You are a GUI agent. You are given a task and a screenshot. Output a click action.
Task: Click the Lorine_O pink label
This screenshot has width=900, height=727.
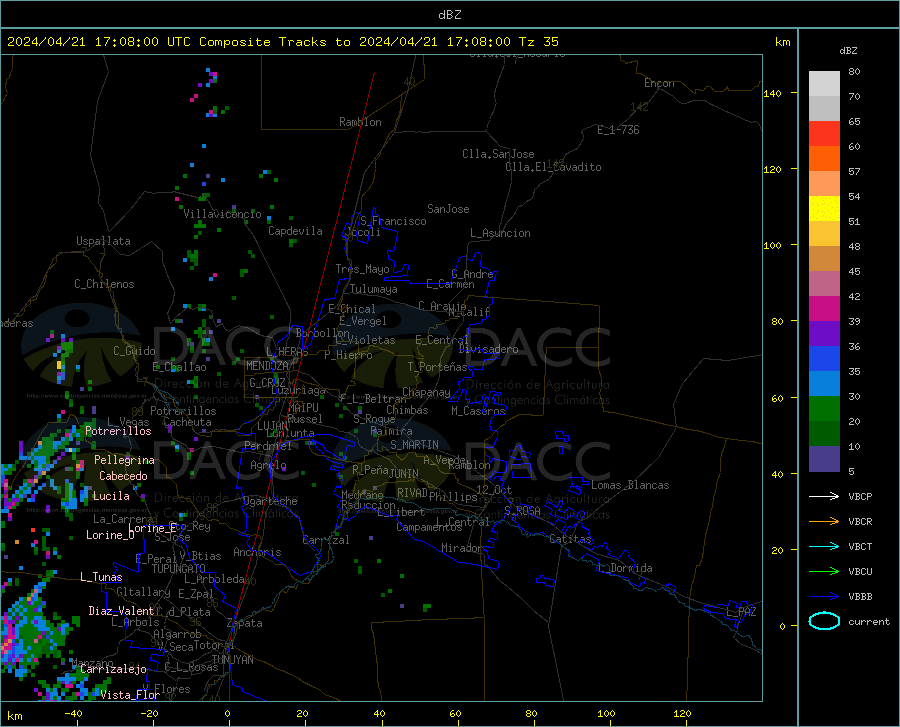110,535
